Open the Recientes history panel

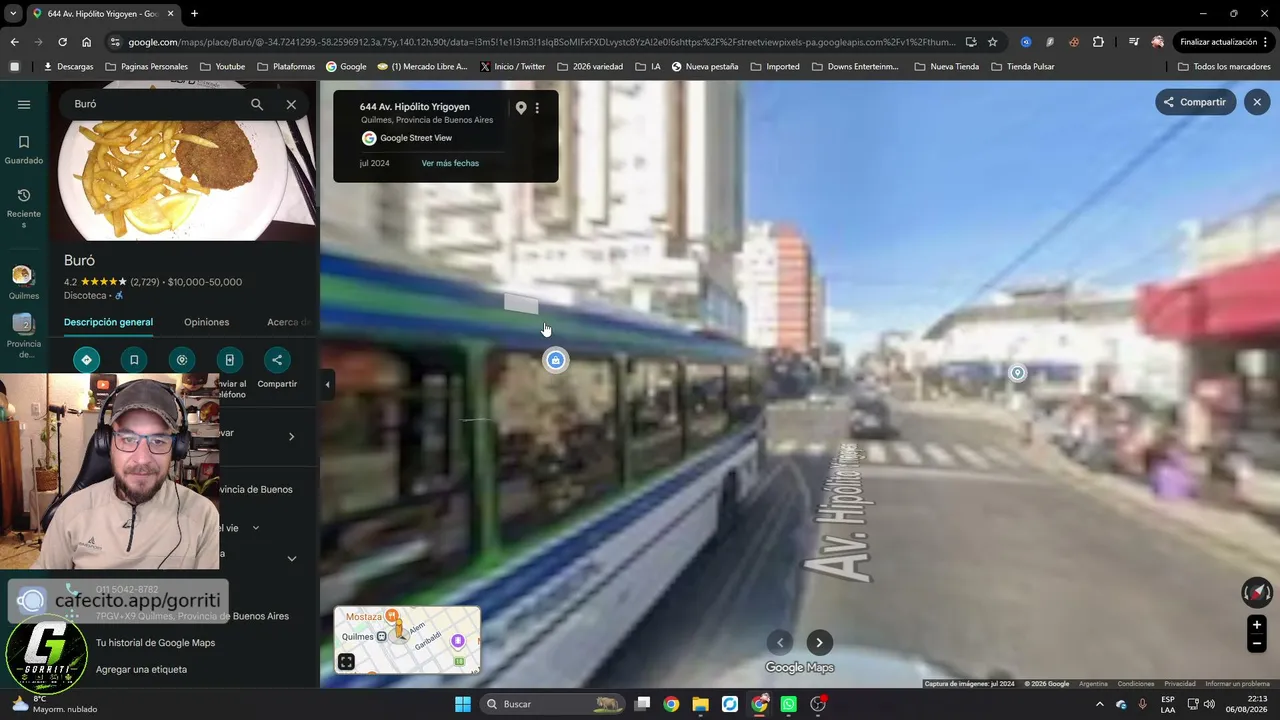click(24, 208)
